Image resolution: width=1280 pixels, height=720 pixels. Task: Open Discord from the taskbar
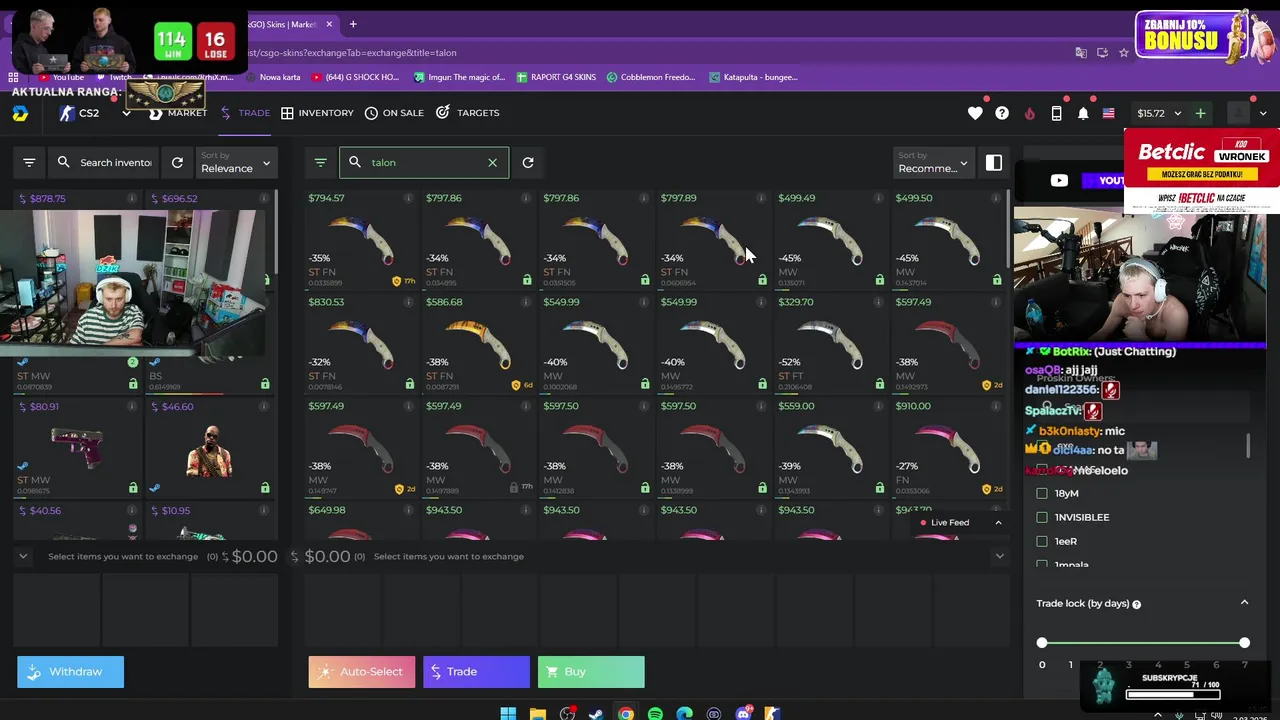(x=743, y=714)
